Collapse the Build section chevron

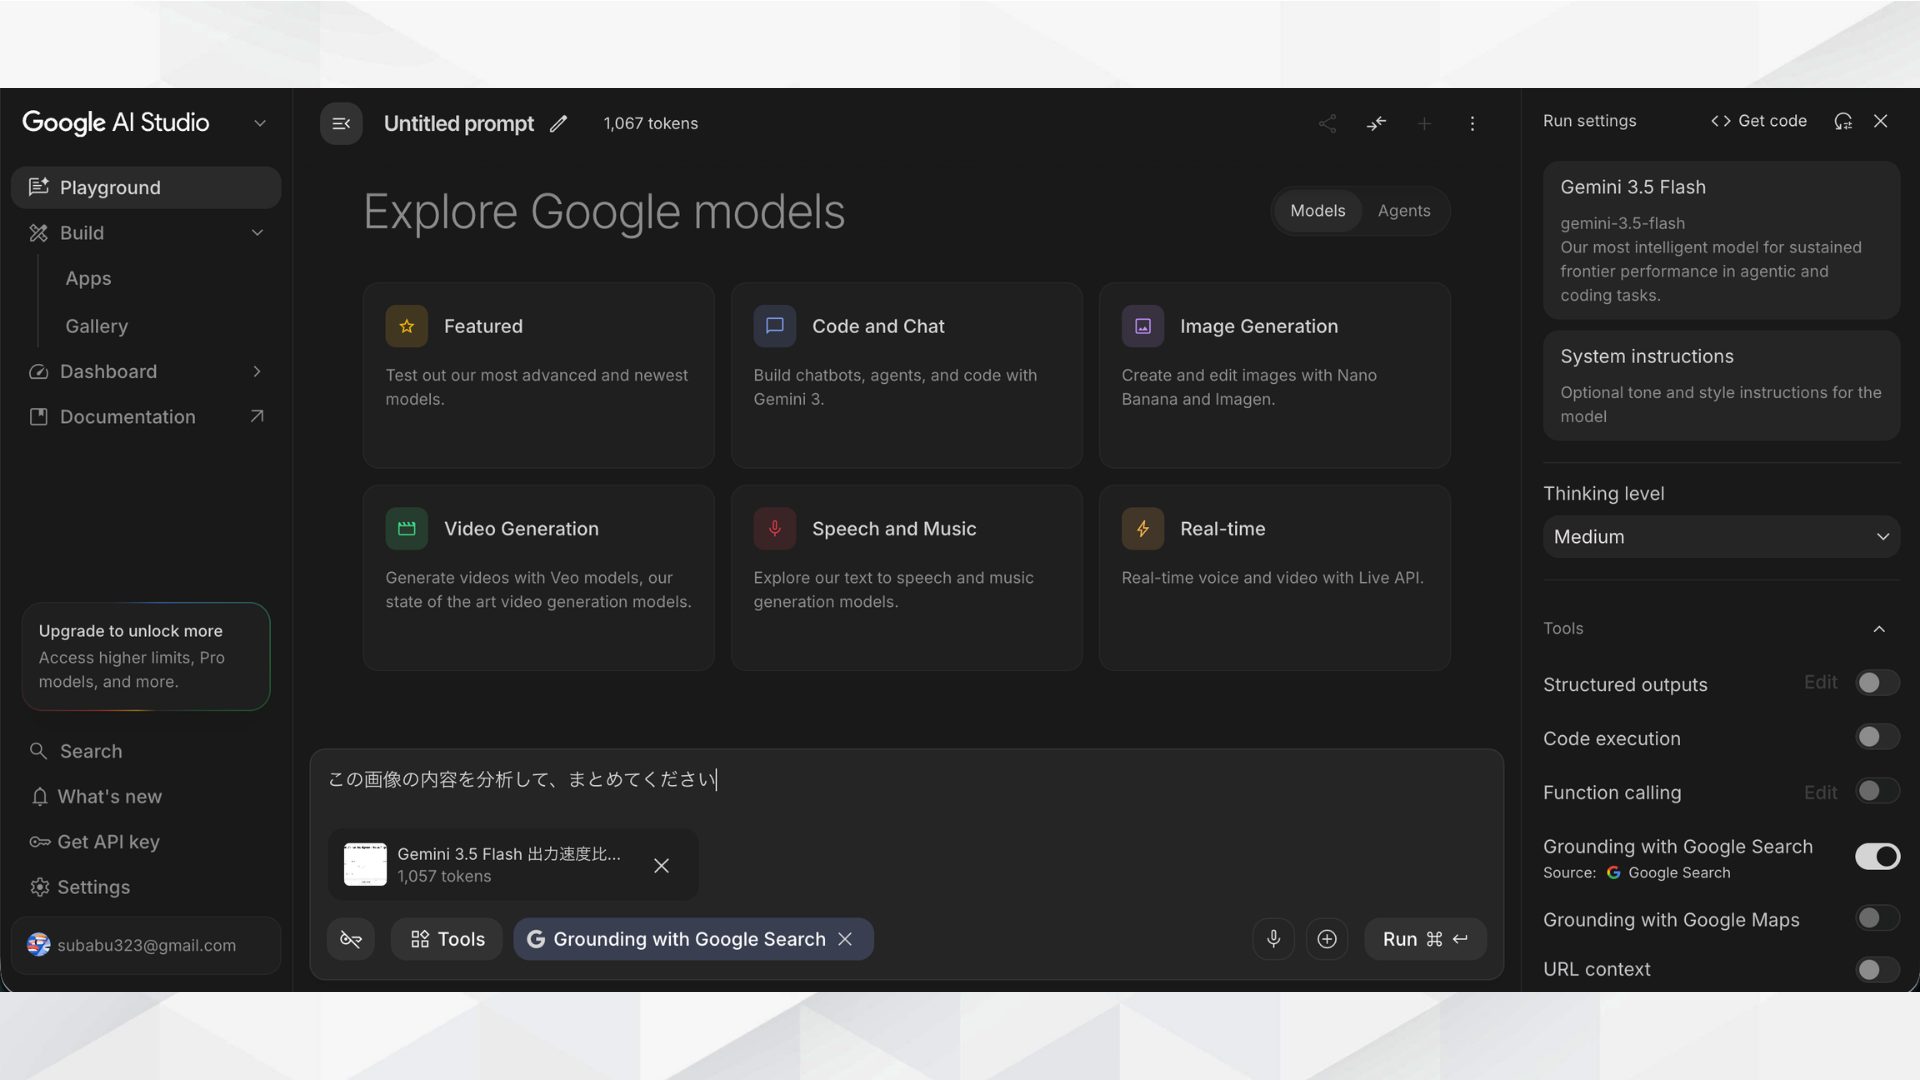pos(257,233)
